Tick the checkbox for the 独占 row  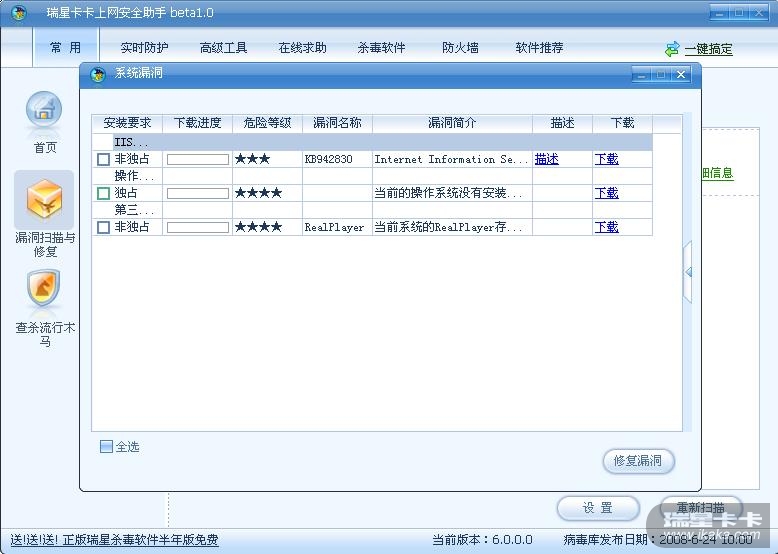103,193
